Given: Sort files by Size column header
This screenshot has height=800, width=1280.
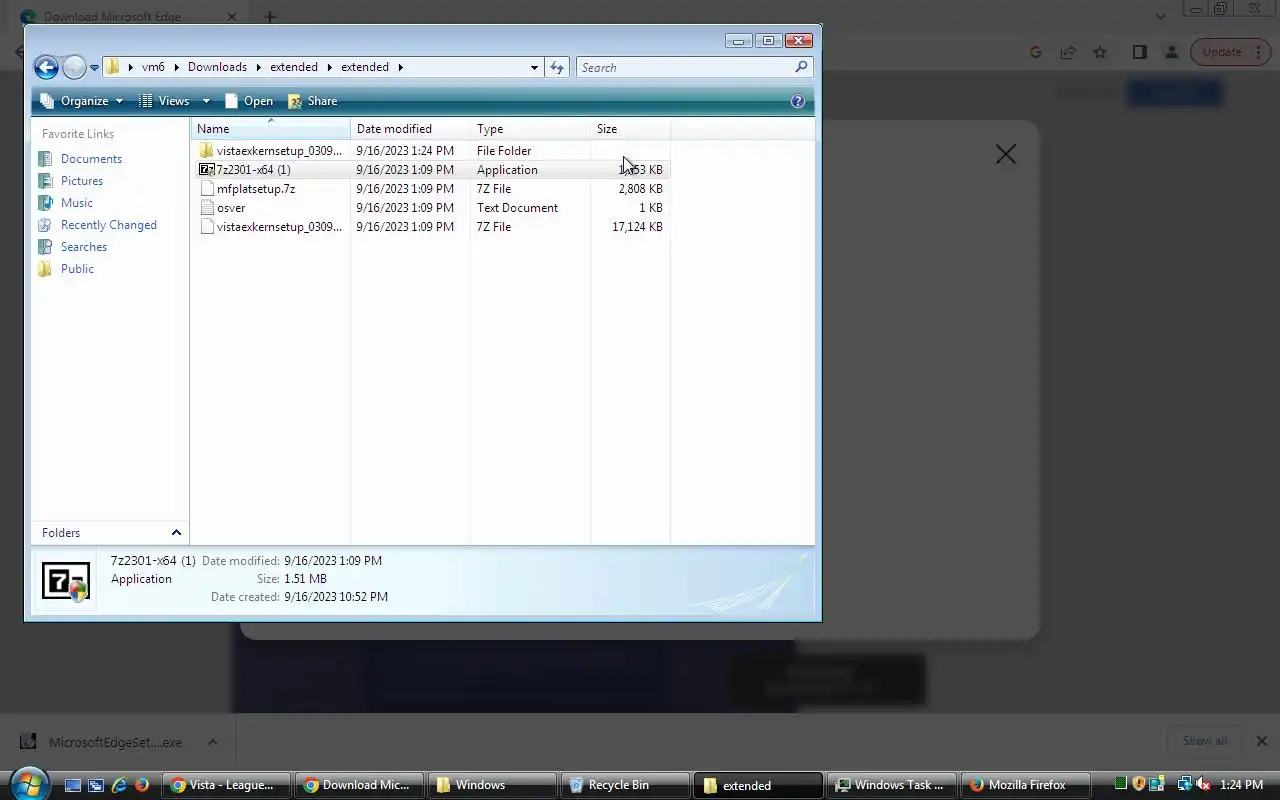Looking at the screenshot, I should click(x=630, y=129).
